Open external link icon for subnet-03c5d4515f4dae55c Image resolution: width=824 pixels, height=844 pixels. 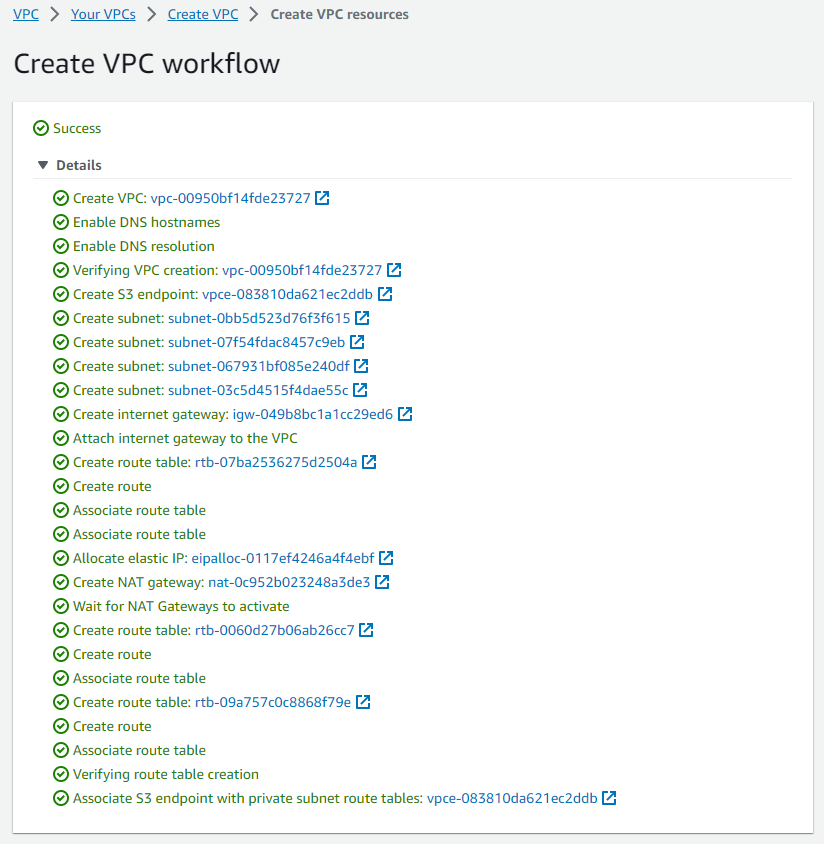360,390
